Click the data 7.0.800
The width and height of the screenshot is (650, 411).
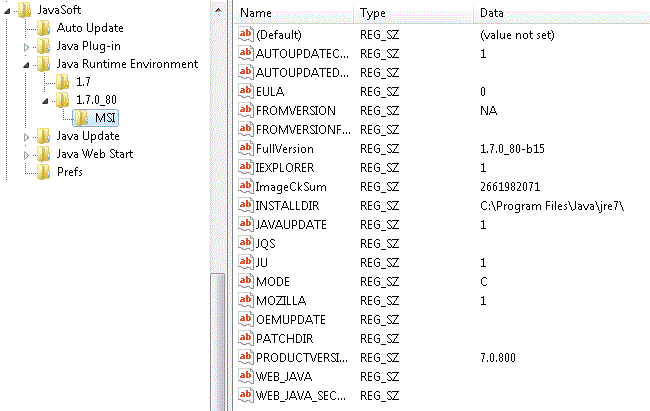click(498, 357)
